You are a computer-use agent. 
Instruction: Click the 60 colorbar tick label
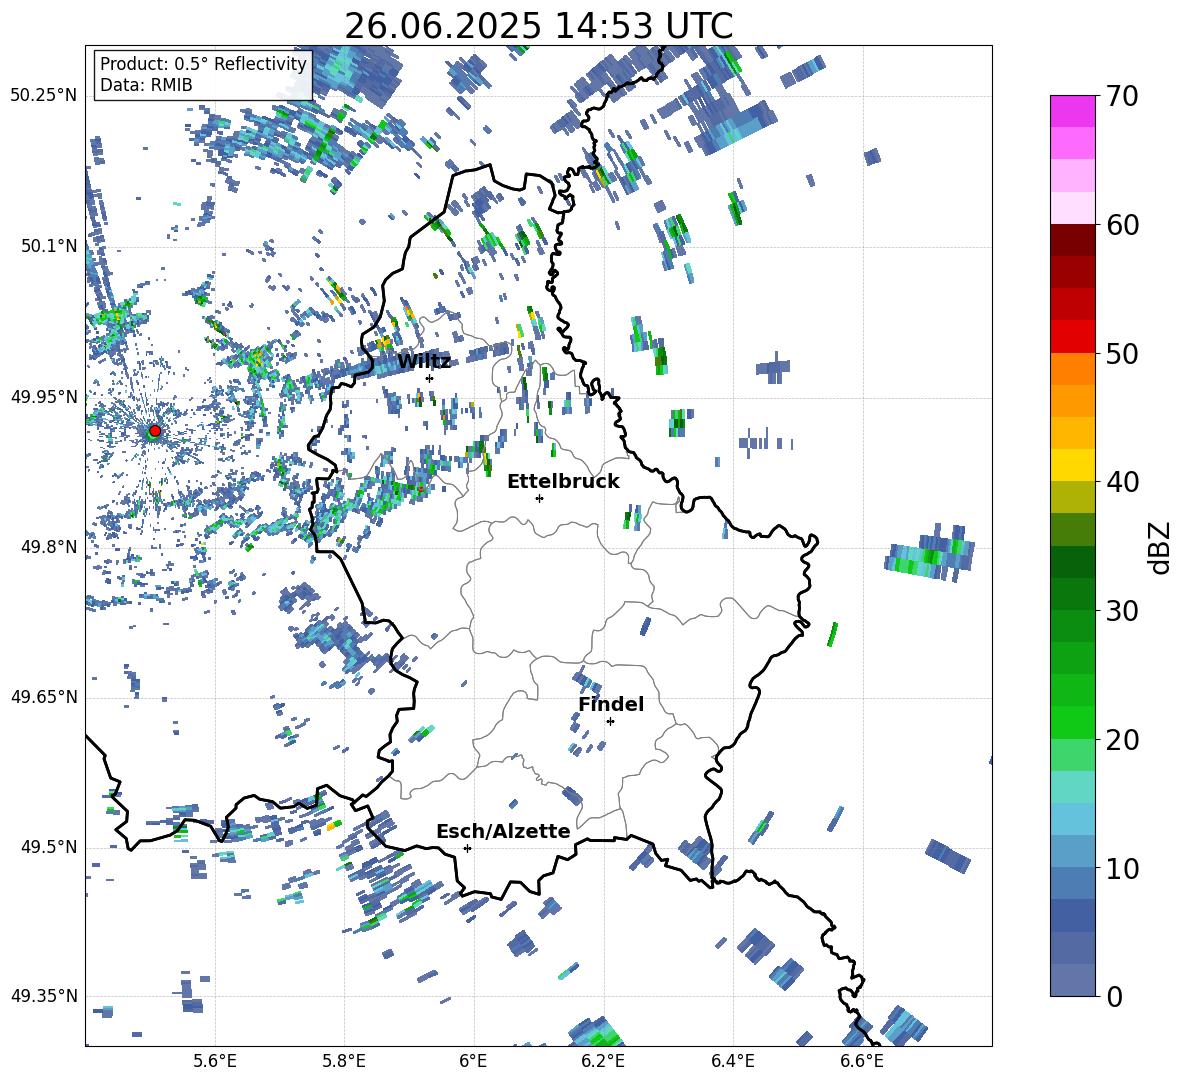(1122, 225)
